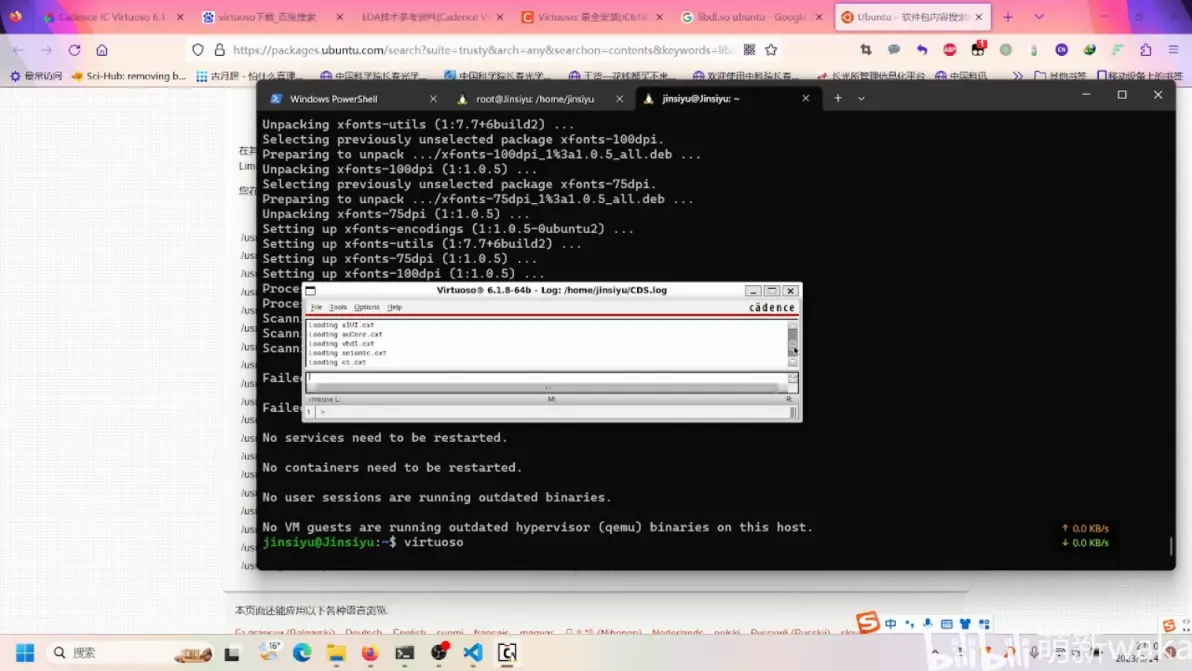Image resolution: width=1192 pixels, height=671 pixels.
Task: Go to the Firefox home page
Action: (102, 50)
